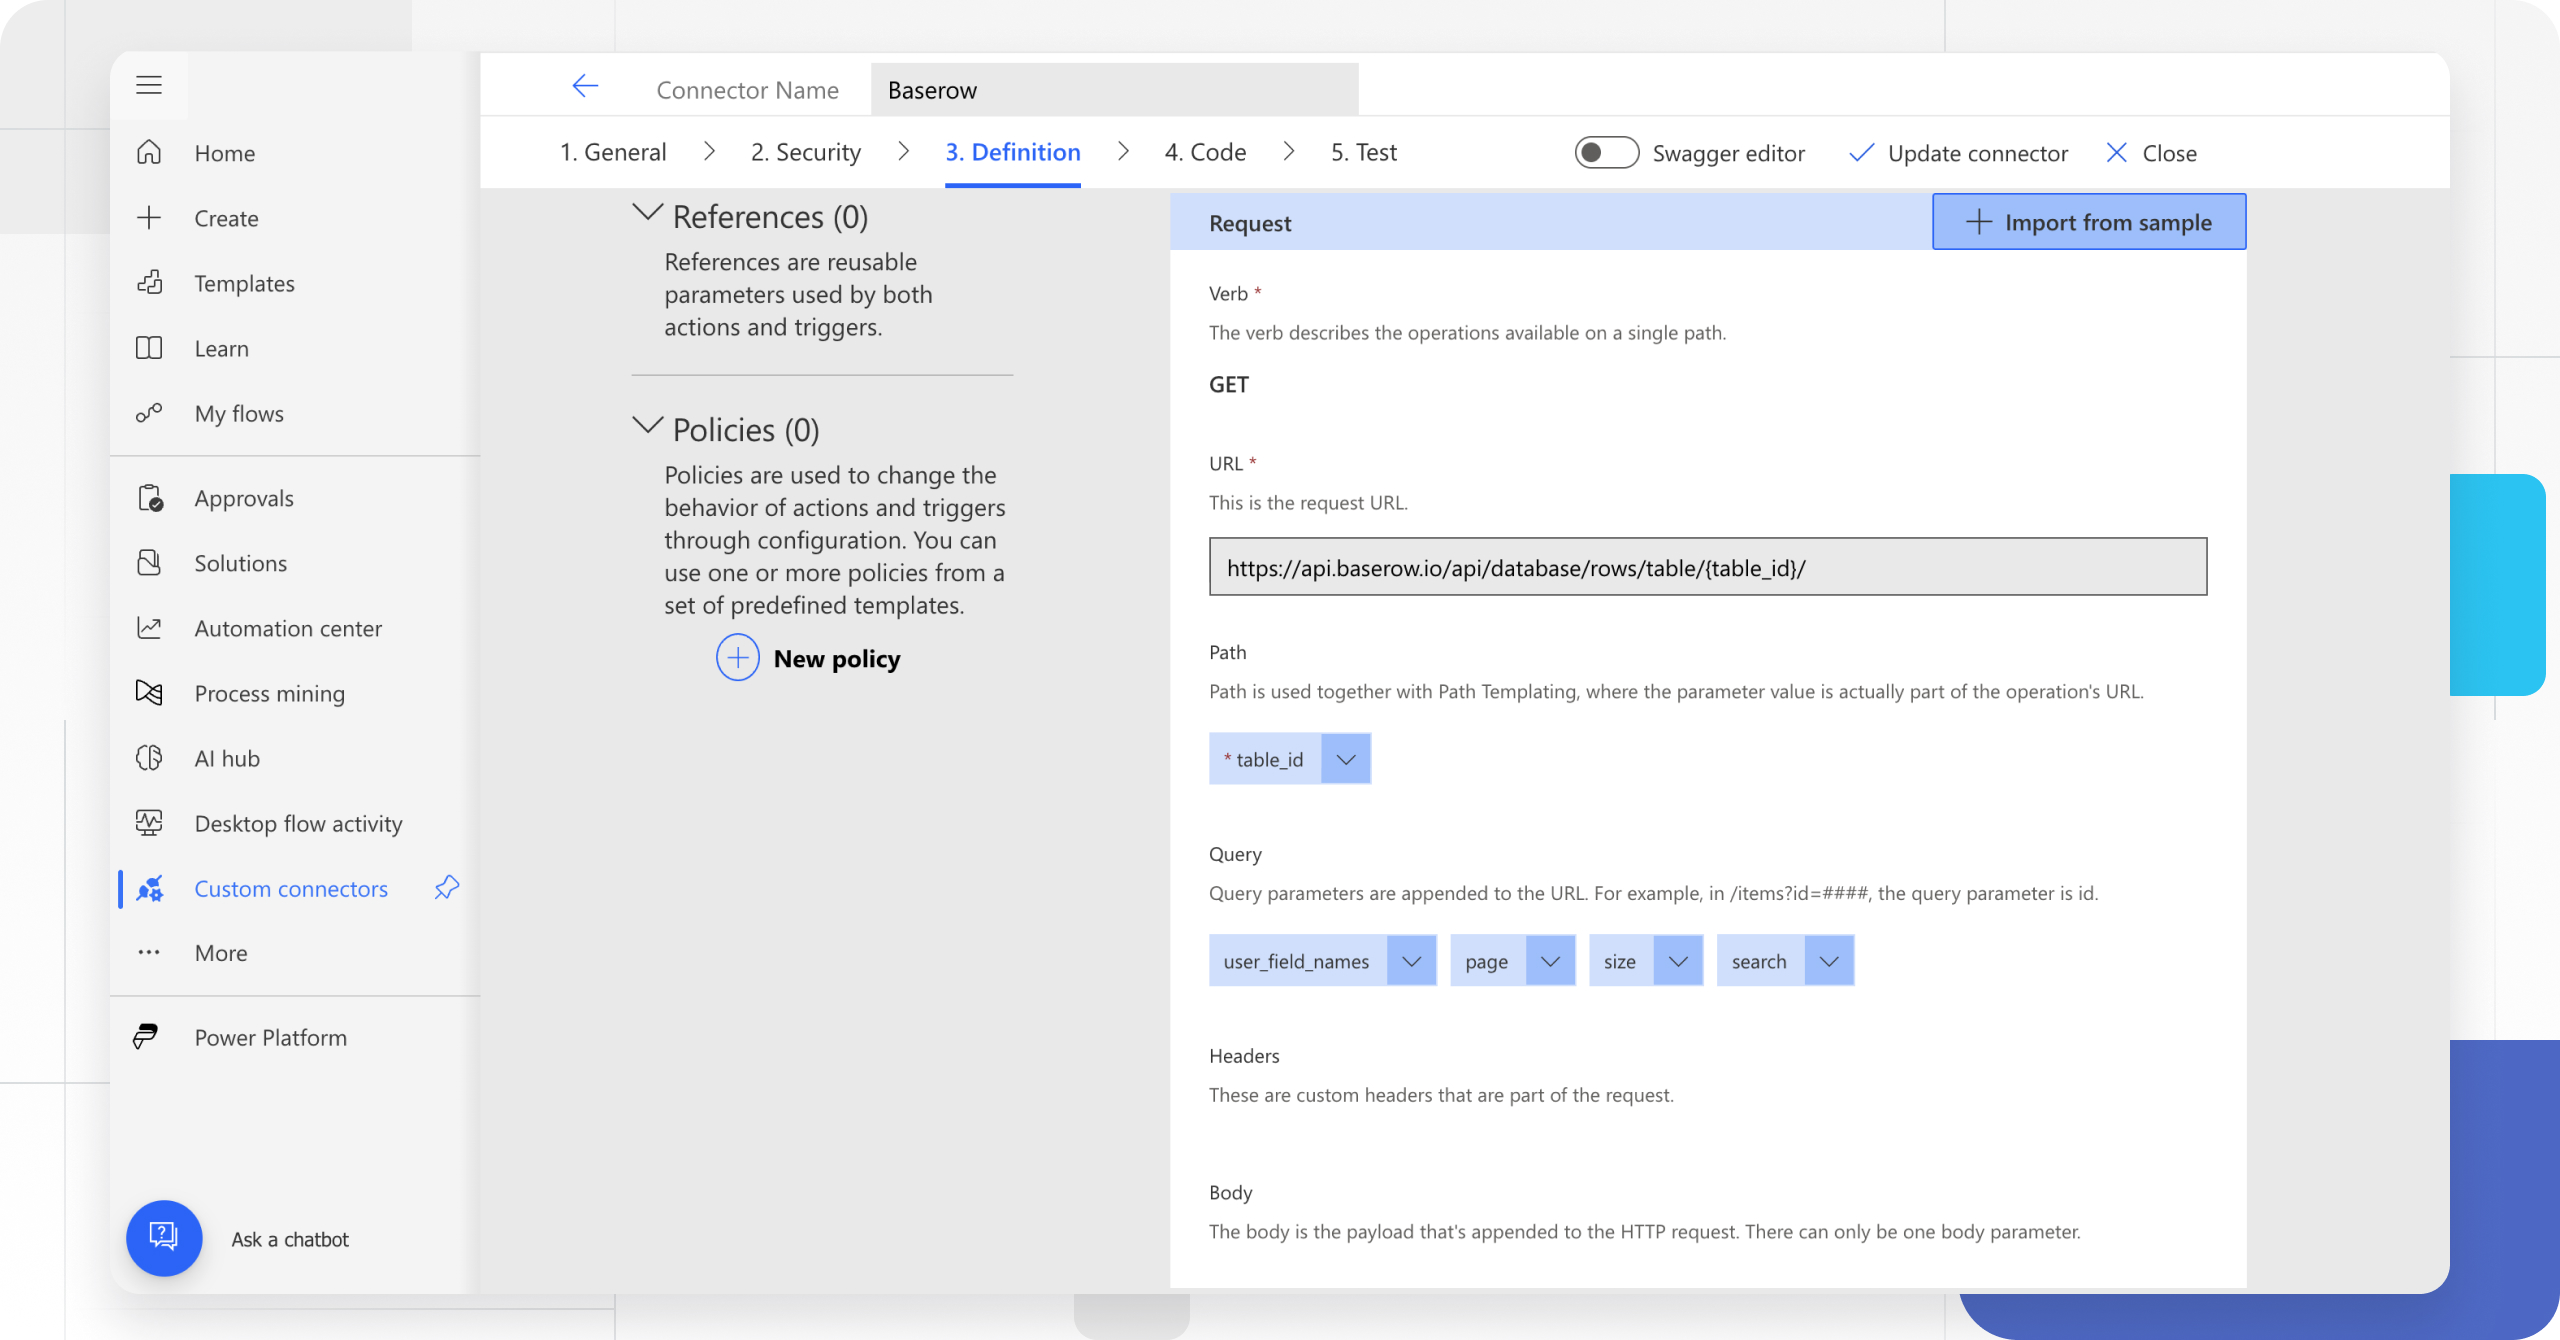This screenshot has height=1340, width=2560.
Task: Click the hamburger menu icon
Action: tap(149, 85)
